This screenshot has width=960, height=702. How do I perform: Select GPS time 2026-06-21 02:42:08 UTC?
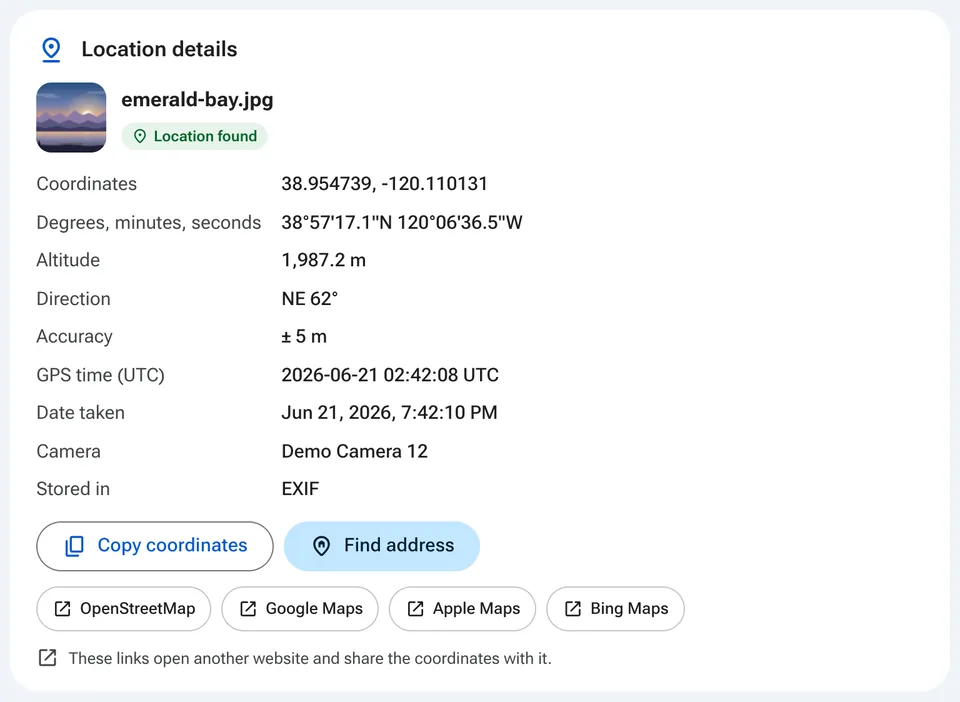click(390, 375)
